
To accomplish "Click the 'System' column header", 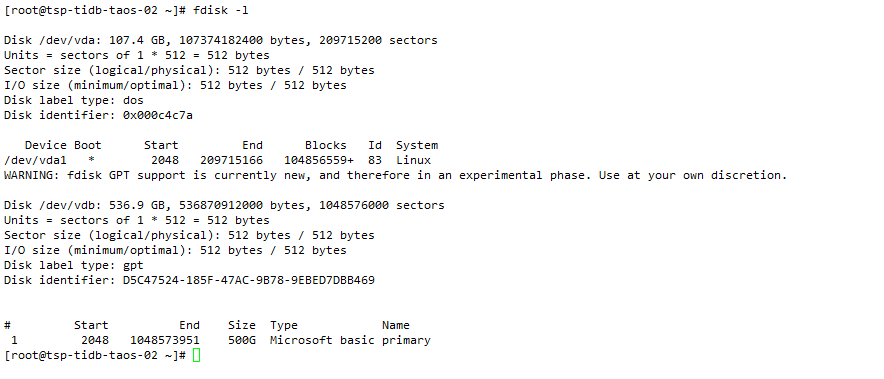I will [417, 146].
